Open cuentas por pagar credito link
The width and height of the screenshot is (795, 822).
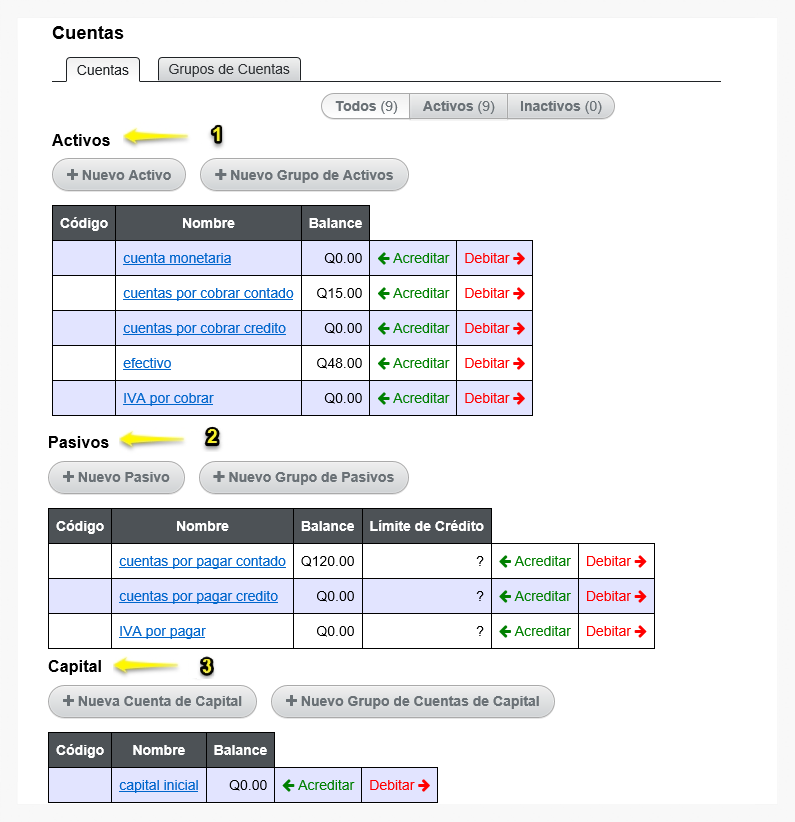tap(198, 597)
